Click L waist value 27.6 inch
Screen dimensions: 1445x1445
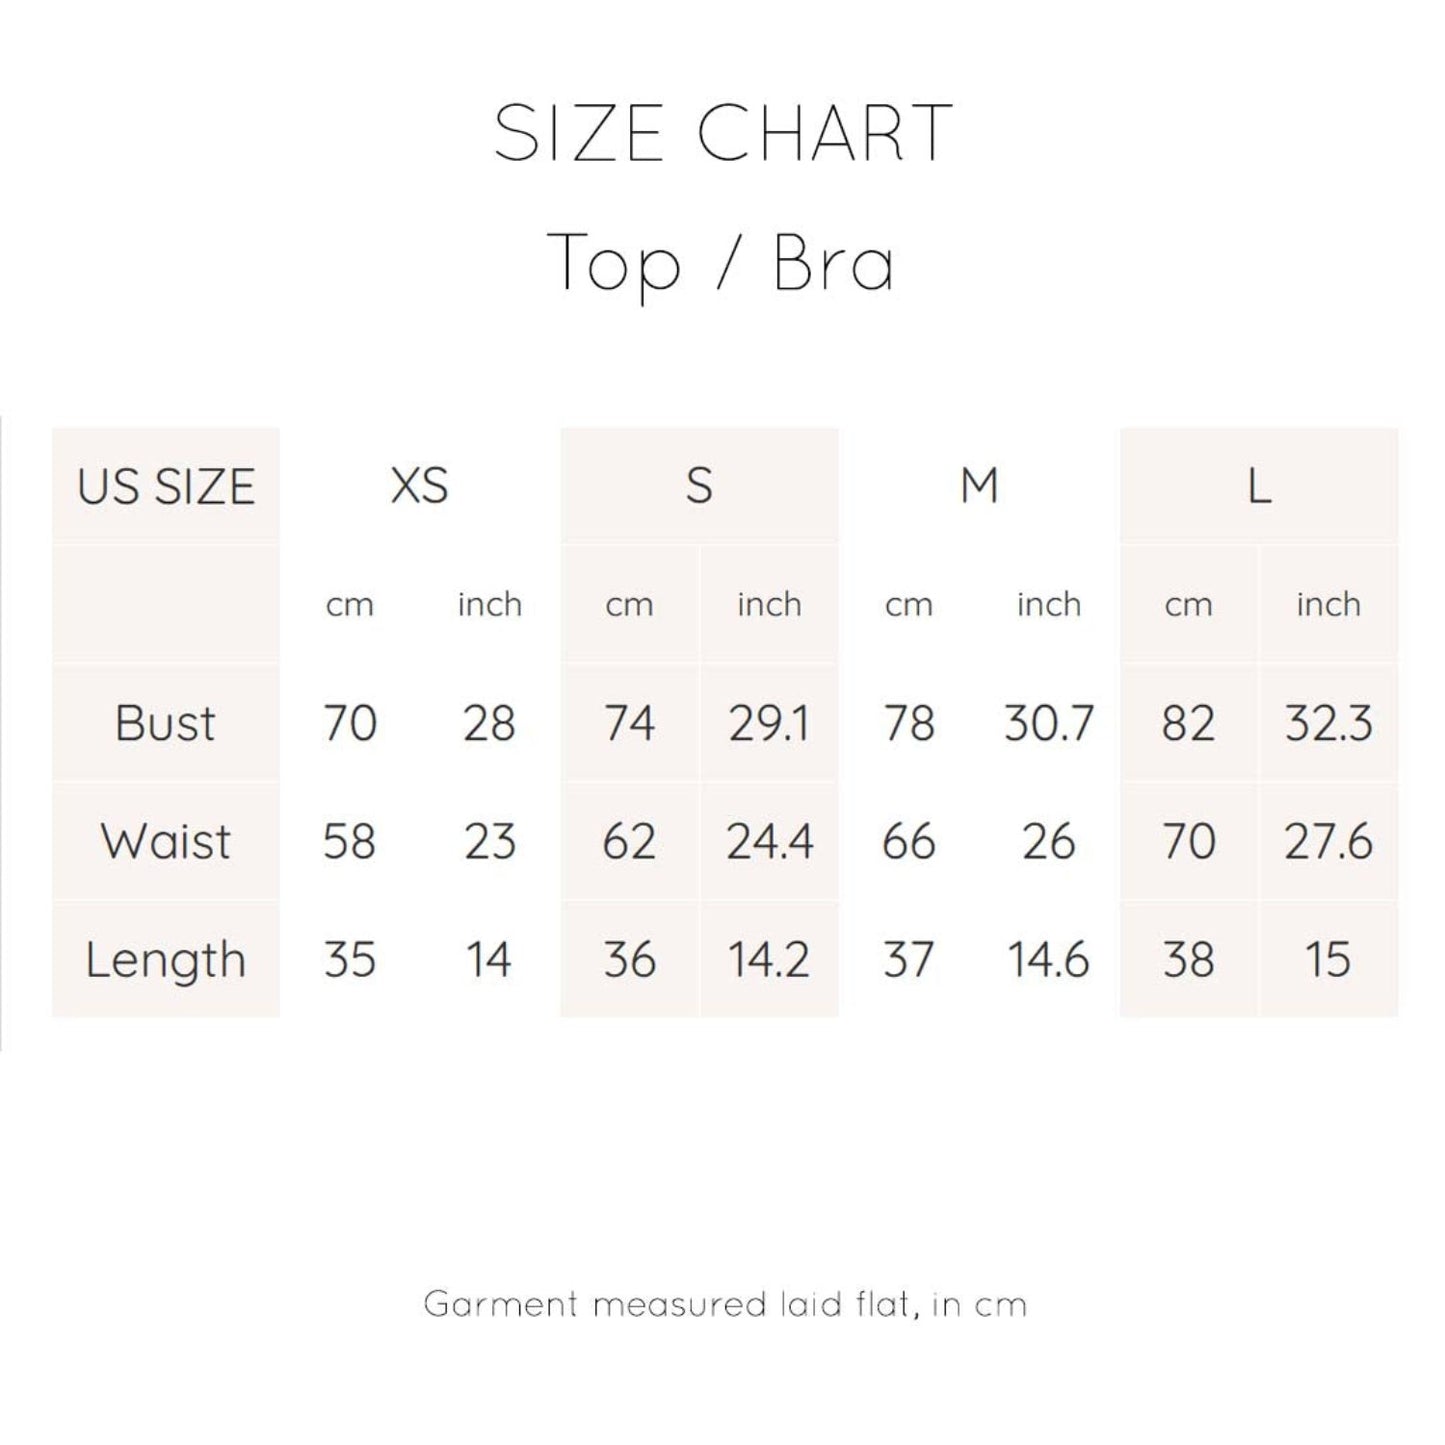click(x=1328, y=841)
